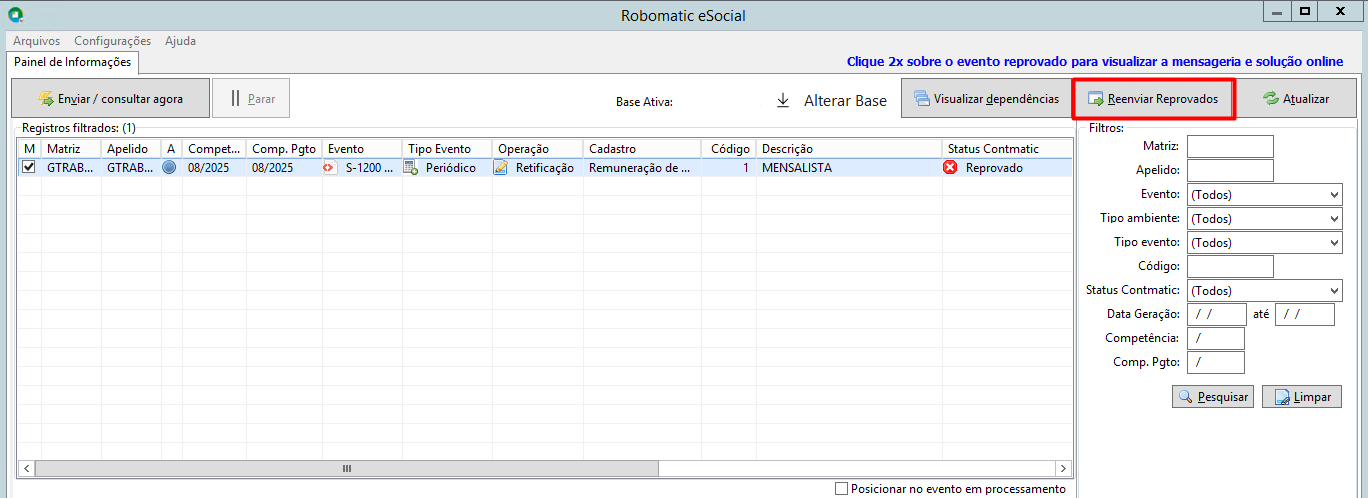
Task: Sort by the Matriz column header
Action: point(71,149)
